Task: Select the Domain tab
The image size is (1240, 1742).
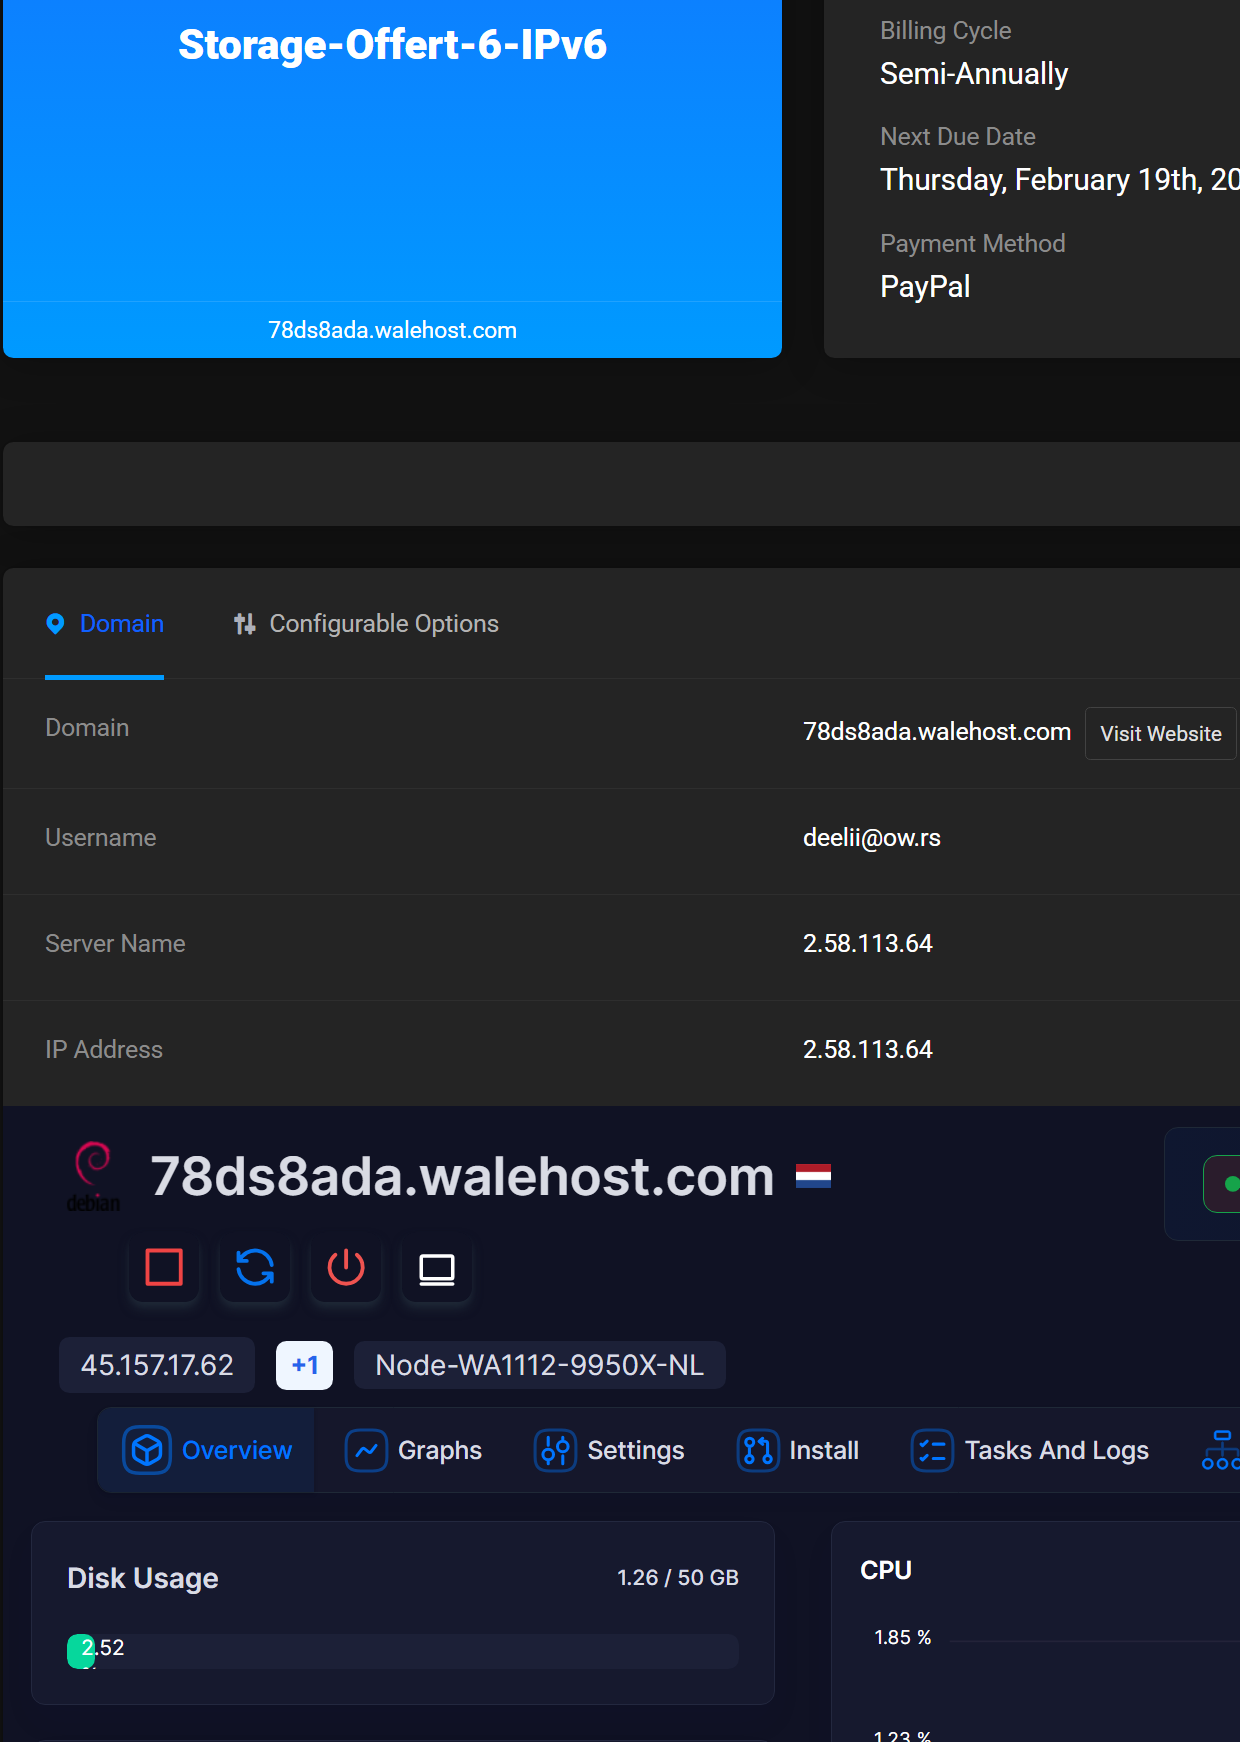Action: pos(121,624)
